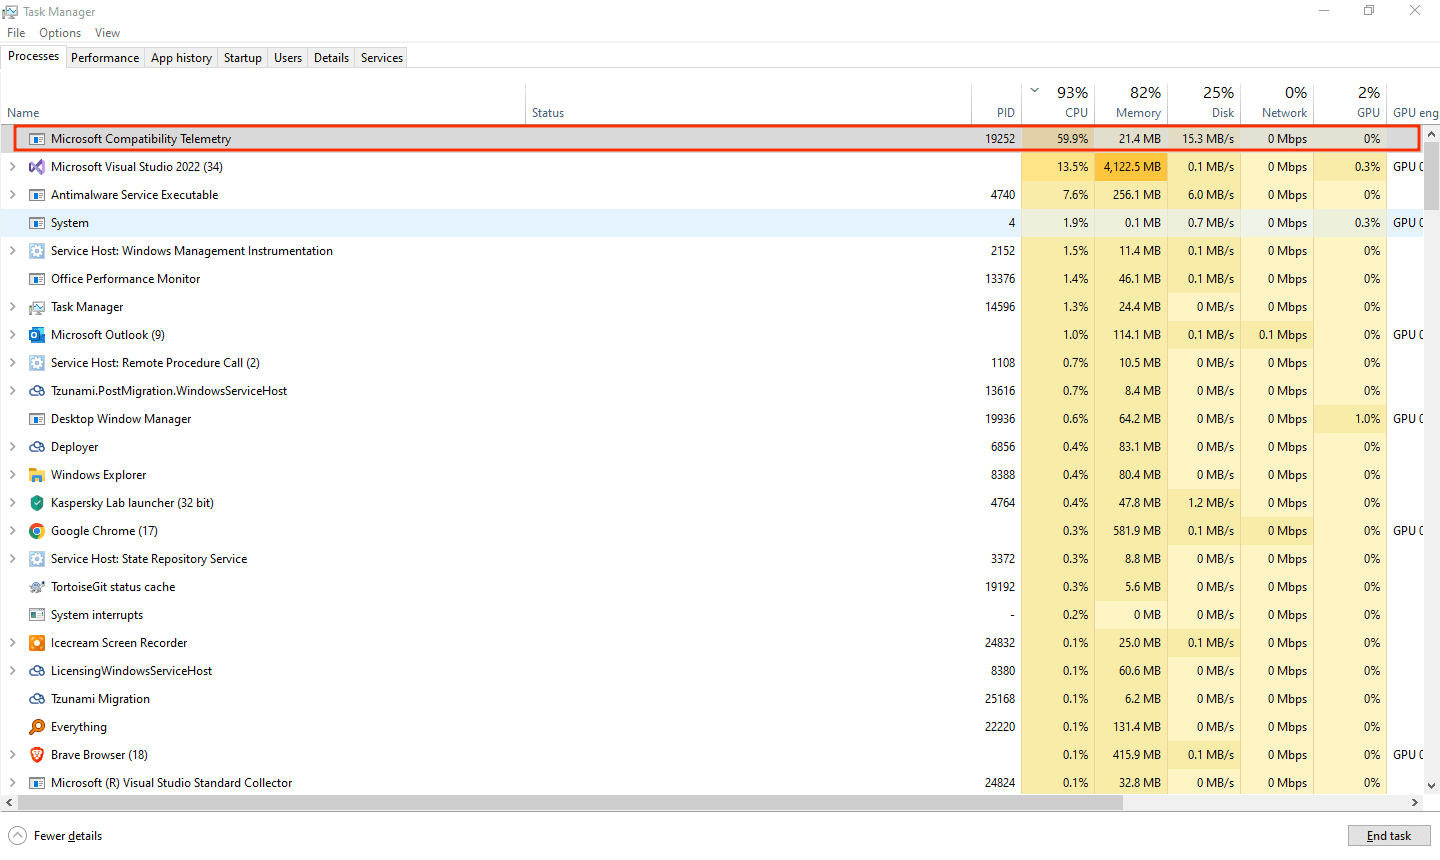
Task: Sort by the Status column header
Action: coord(749,103)
